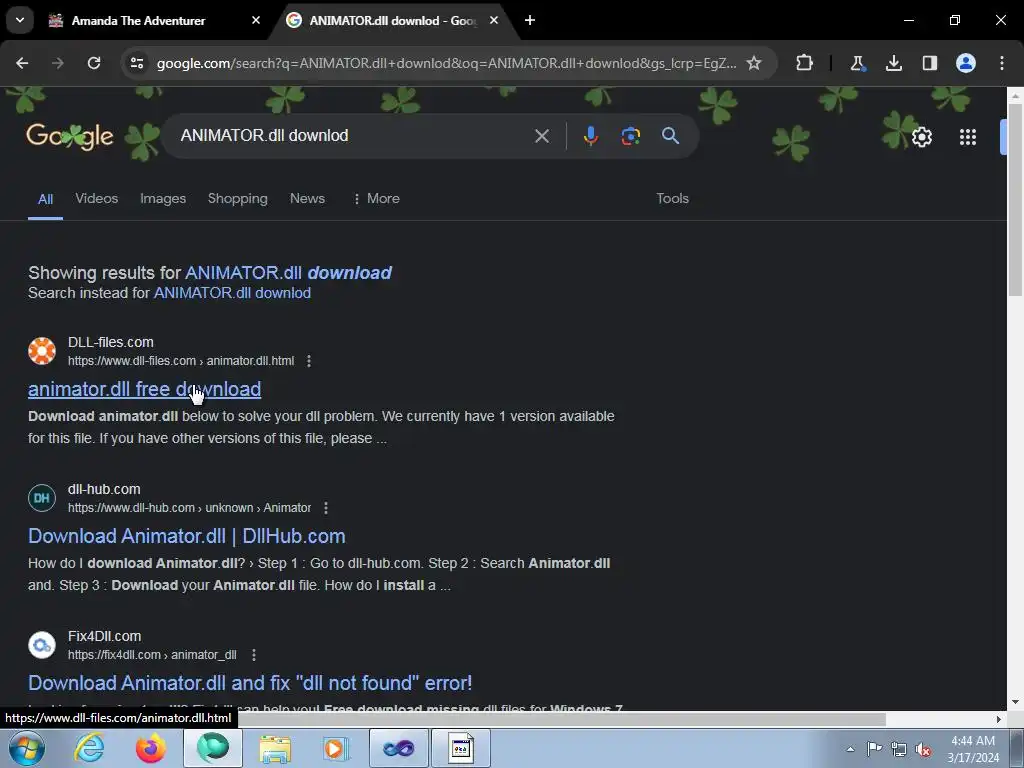Image resolution: width=1024 pixels, height=768 pixels.
Task: Switch to News results
Action: [307, 199]
